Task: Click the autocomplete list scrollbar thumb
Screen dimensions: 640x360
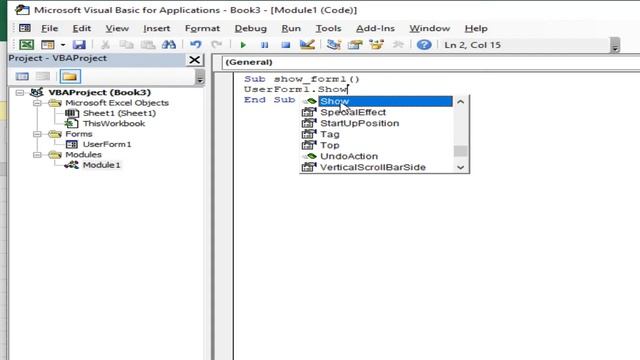Action: [x=460, y=151]
